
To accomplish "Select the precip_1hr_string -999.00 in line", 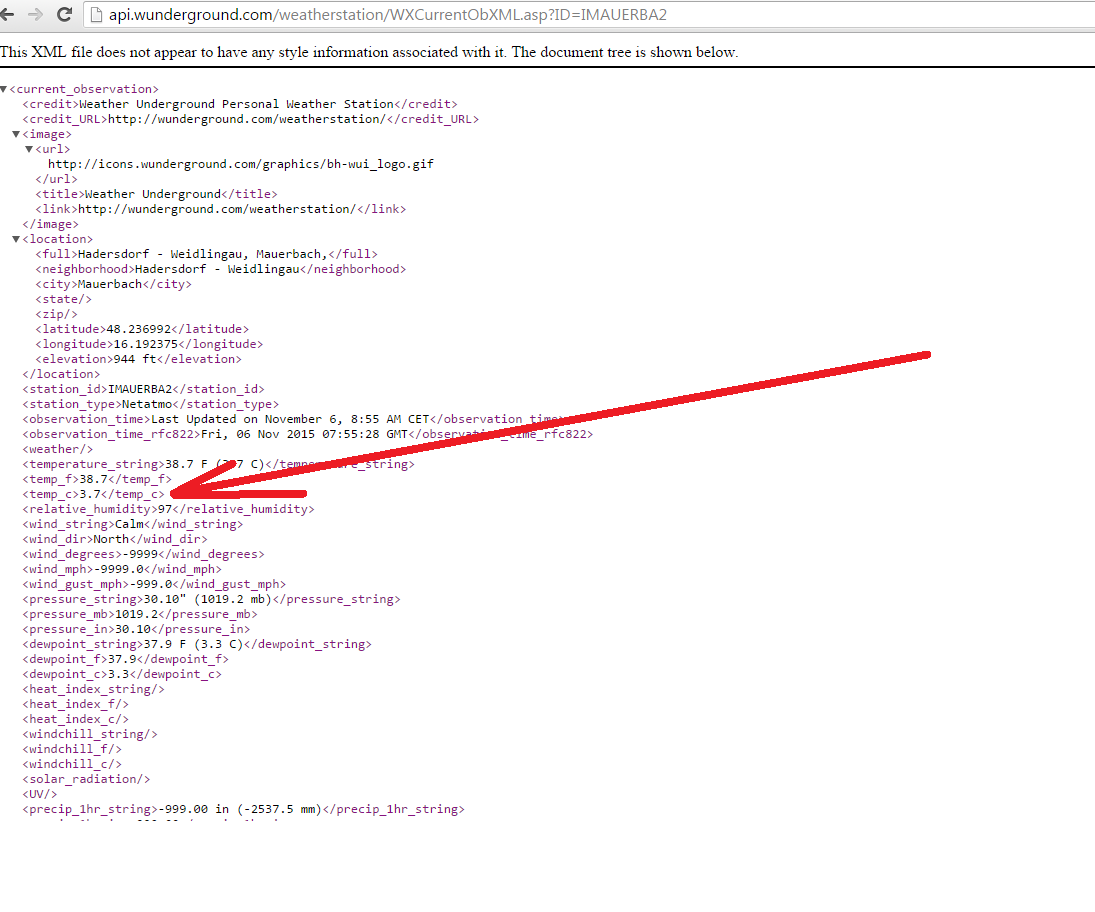I will coord(243,809).
